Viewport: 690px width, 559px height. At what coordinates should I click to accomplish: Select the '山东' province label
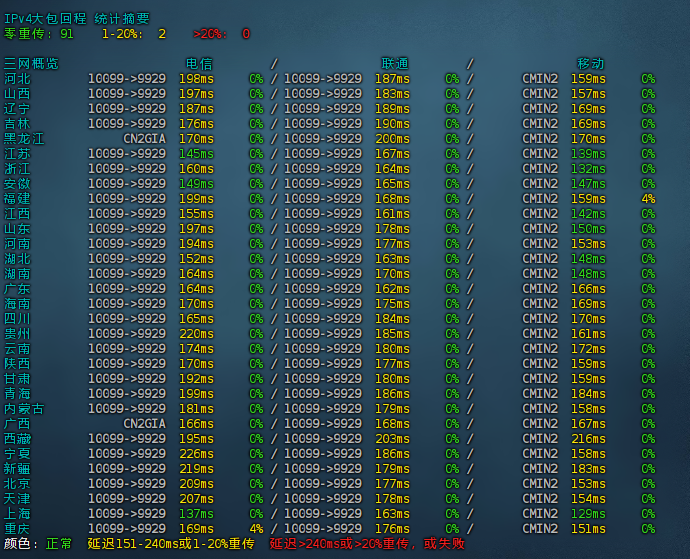pyautogui.click(x=17, y=228)
